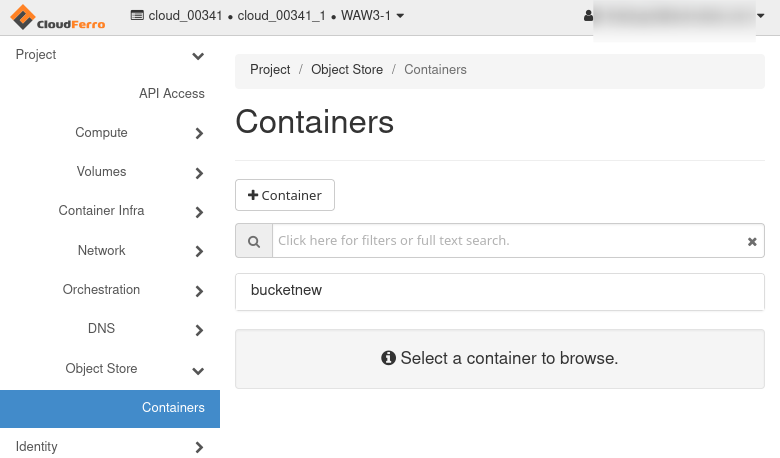Expand the DNS section chevron

pyautogui.click(x=199, y=330)
